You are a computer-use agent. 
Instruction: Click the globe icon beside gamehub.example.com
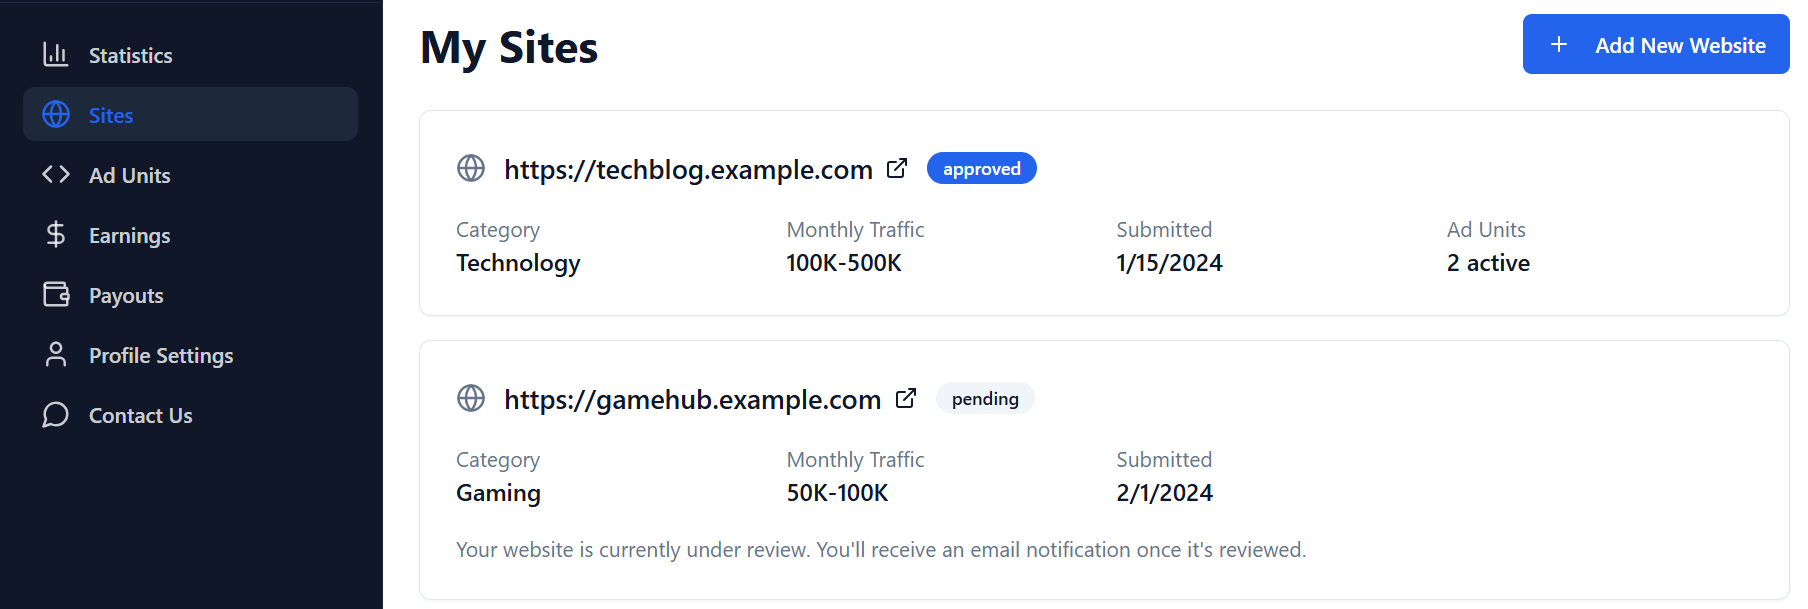coord(470,399)
